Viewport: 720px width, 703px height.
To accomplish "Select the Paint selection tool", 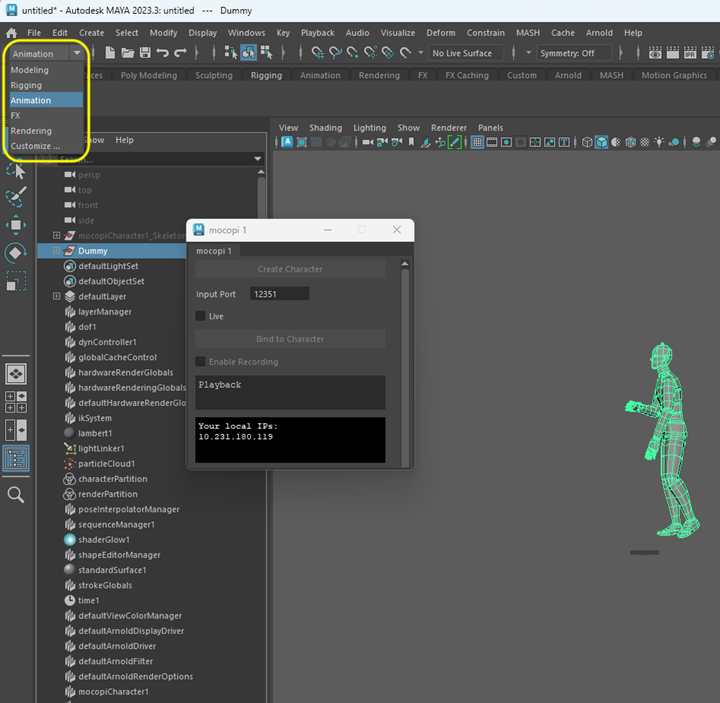I will pyautogui.click(x=16, y=197).
